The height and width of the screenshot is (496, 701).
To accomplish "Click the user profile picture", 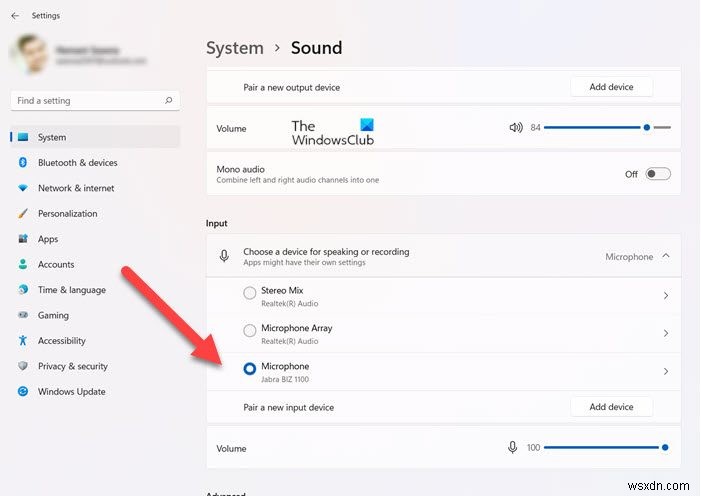I will coord(30,54).
